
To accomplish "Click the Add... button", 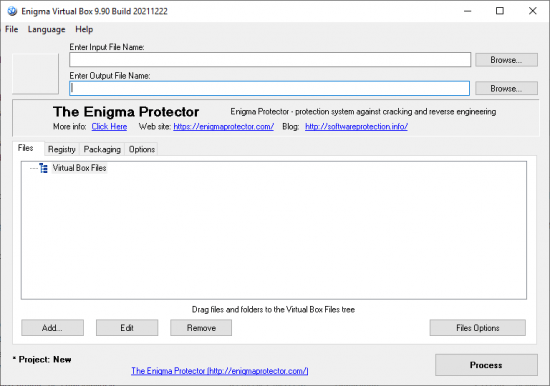I will (52, 328).
